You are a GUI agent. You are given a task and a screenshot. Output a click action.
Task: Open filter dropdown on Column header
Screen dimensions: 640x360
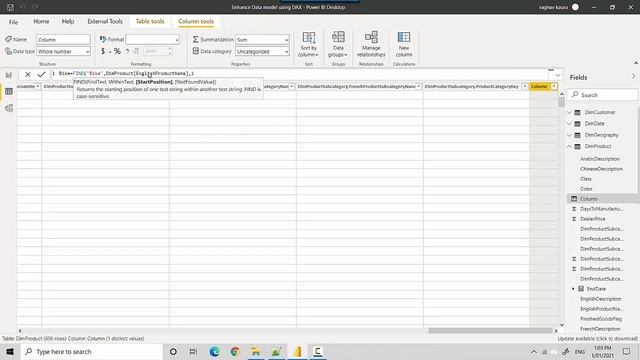[x=554, y=86]
